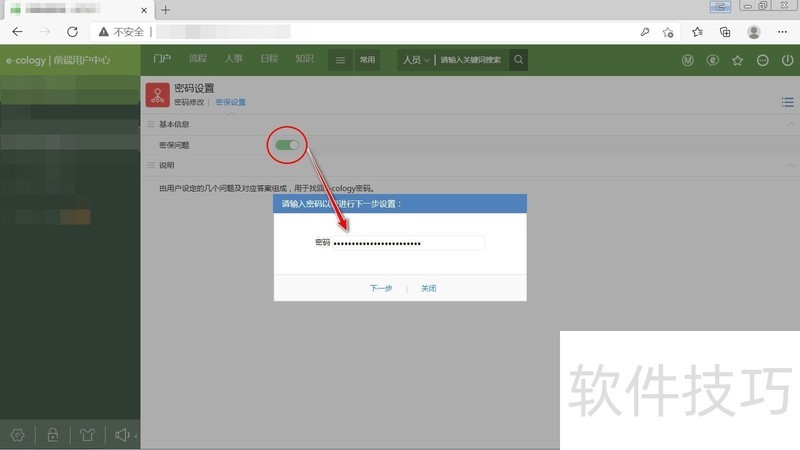This screenshot has height=450, width=800.
Task: Click the shirt theme icon in sidebar footer
Action: tap(87, 435)
